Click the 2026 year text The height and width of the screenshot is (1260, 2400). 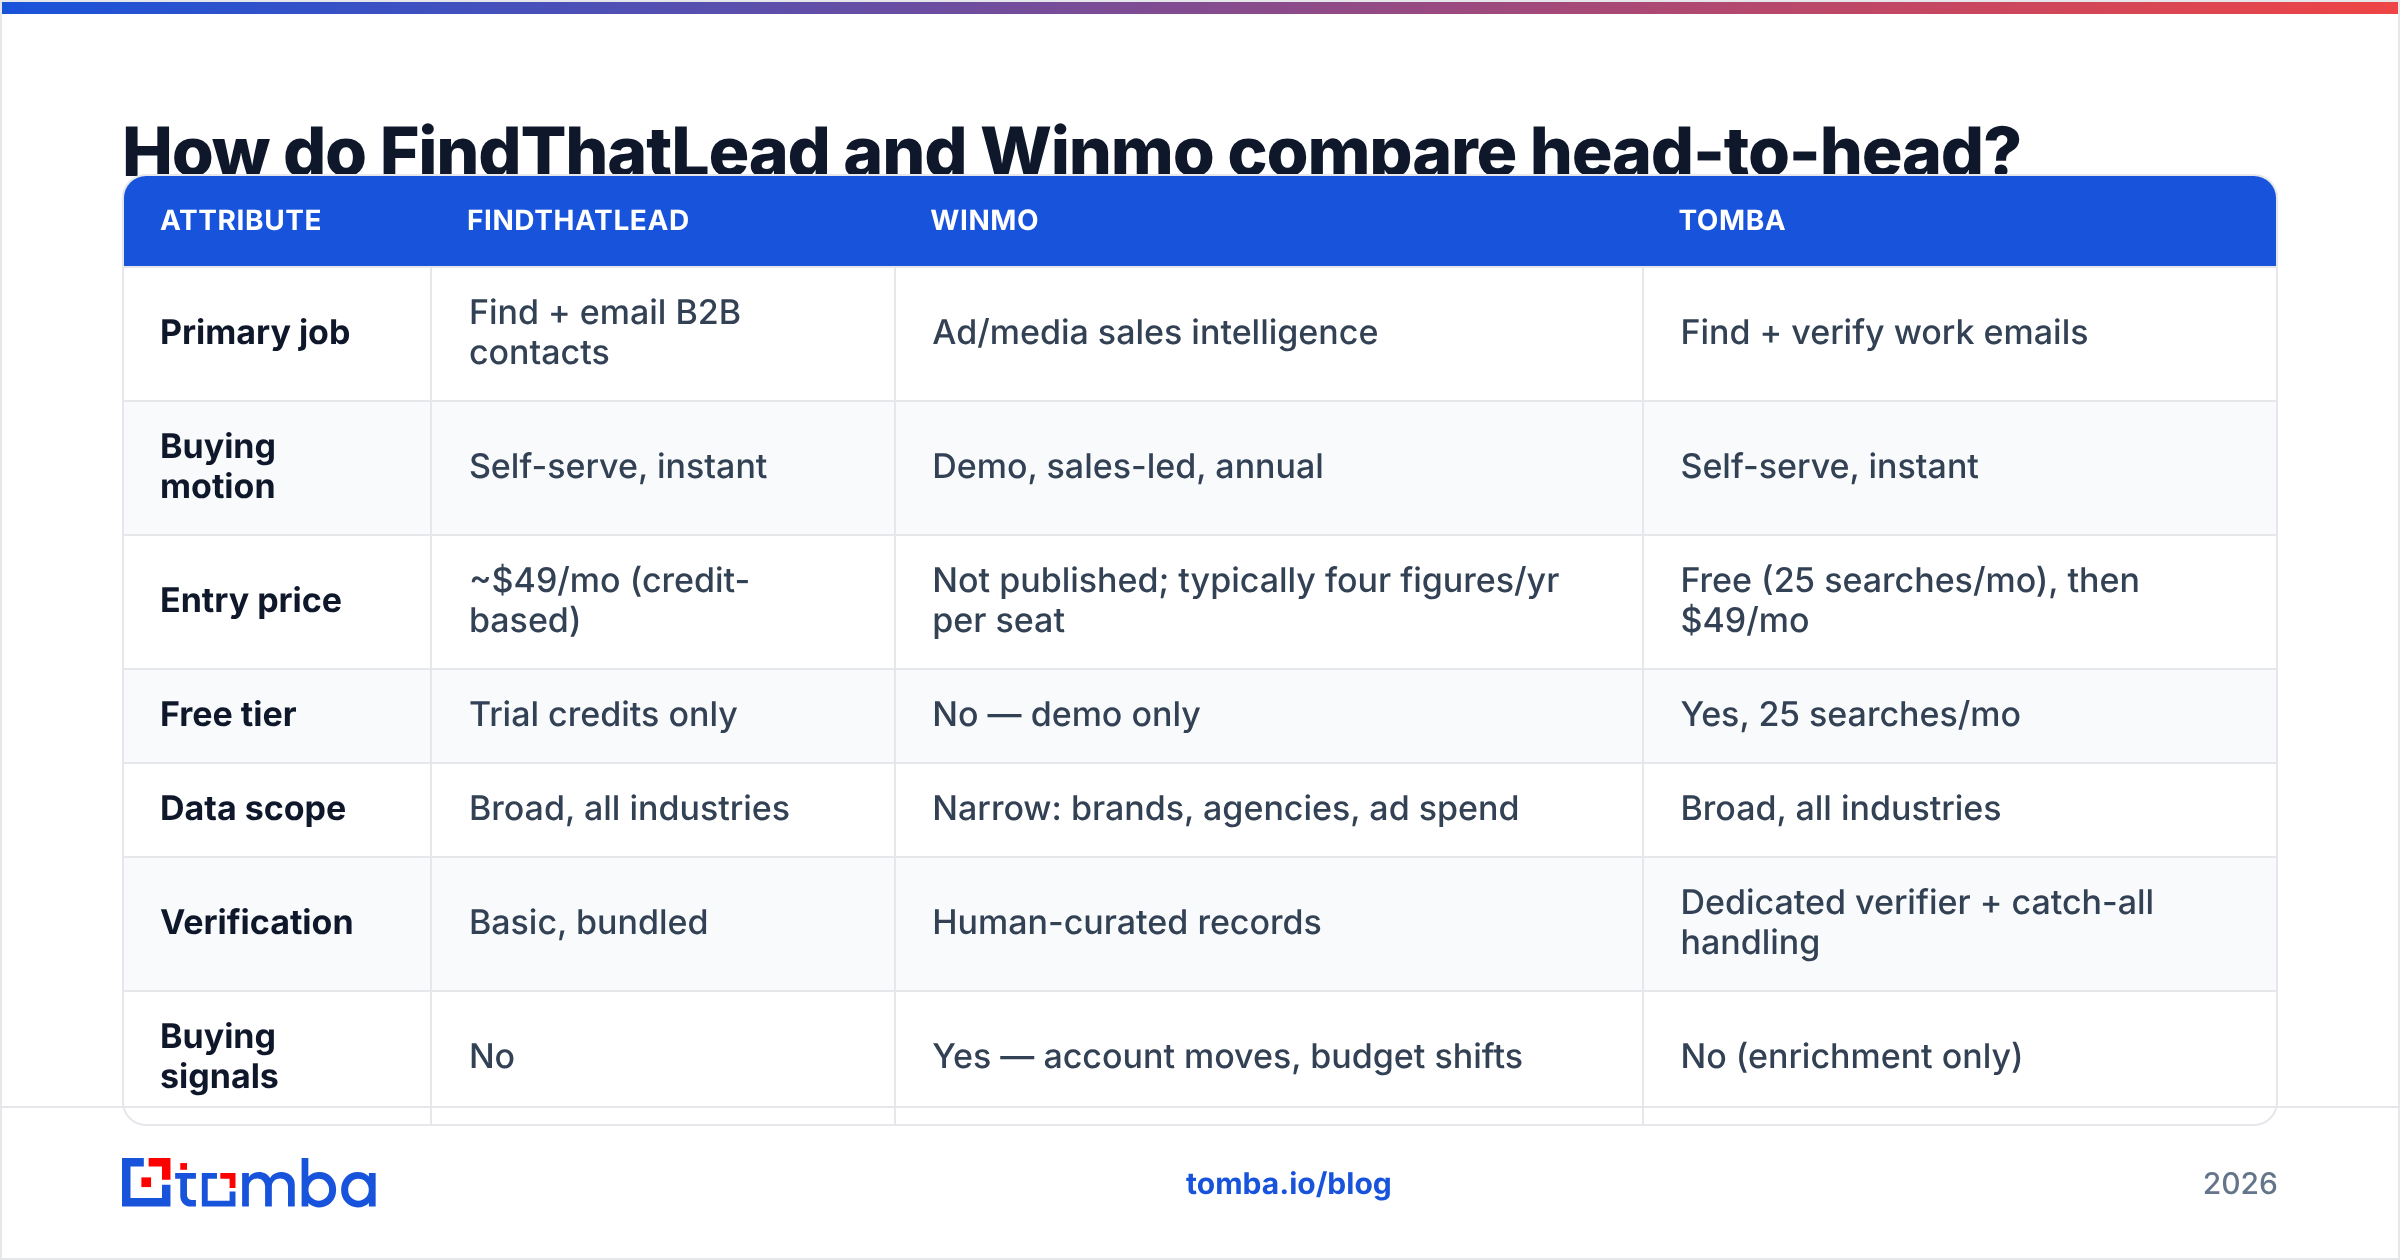pyautogui.click(x=2240, y=1184)
